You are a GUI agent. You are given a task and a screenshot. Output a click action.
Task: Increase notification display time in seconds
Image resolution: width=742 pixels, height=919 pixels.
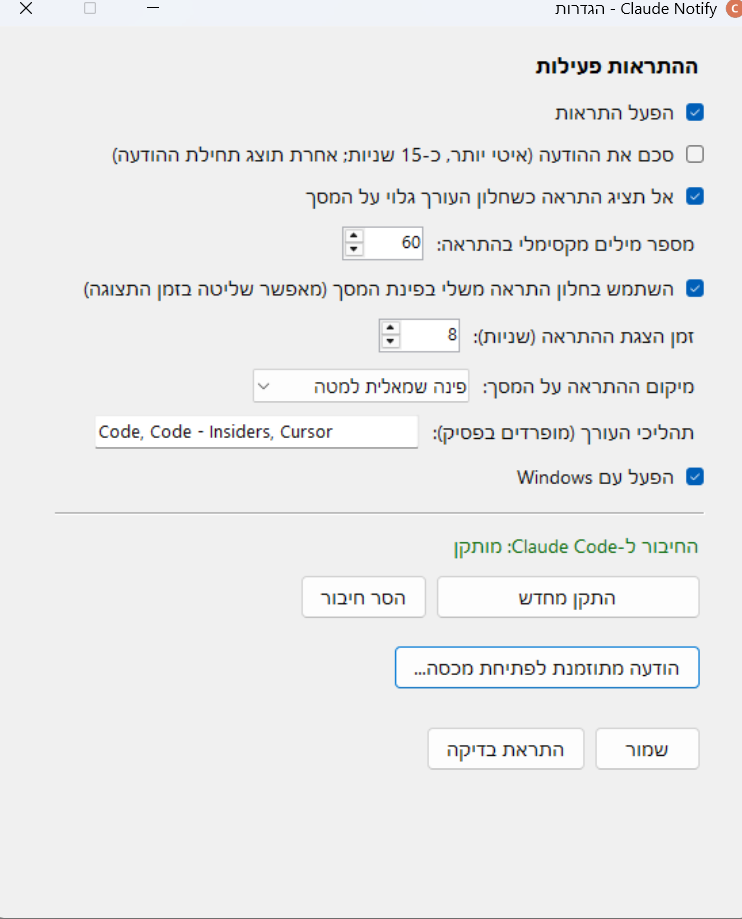(390, 328)
